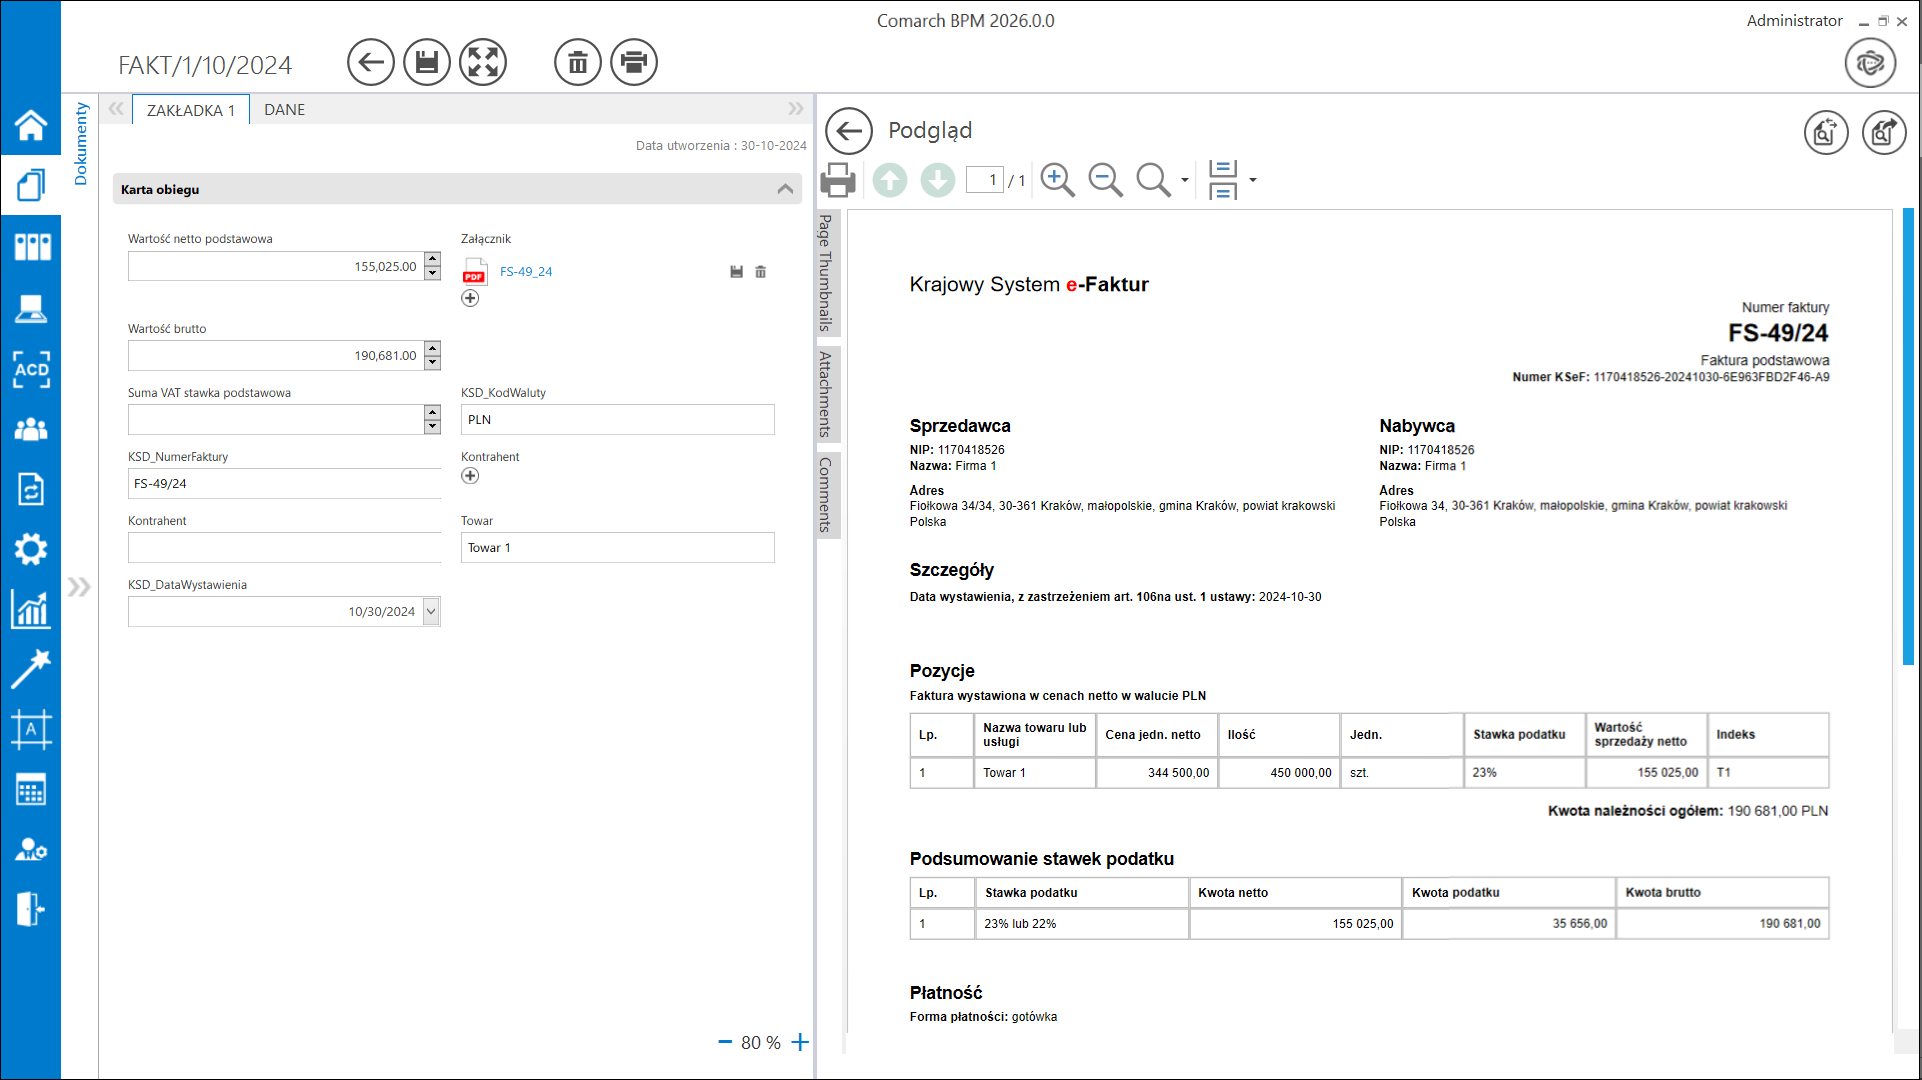Viewport: 1922px width, 1080px height.
Task: Delete the FS-49_24 attachment
Action: click(x=761, y=272)
